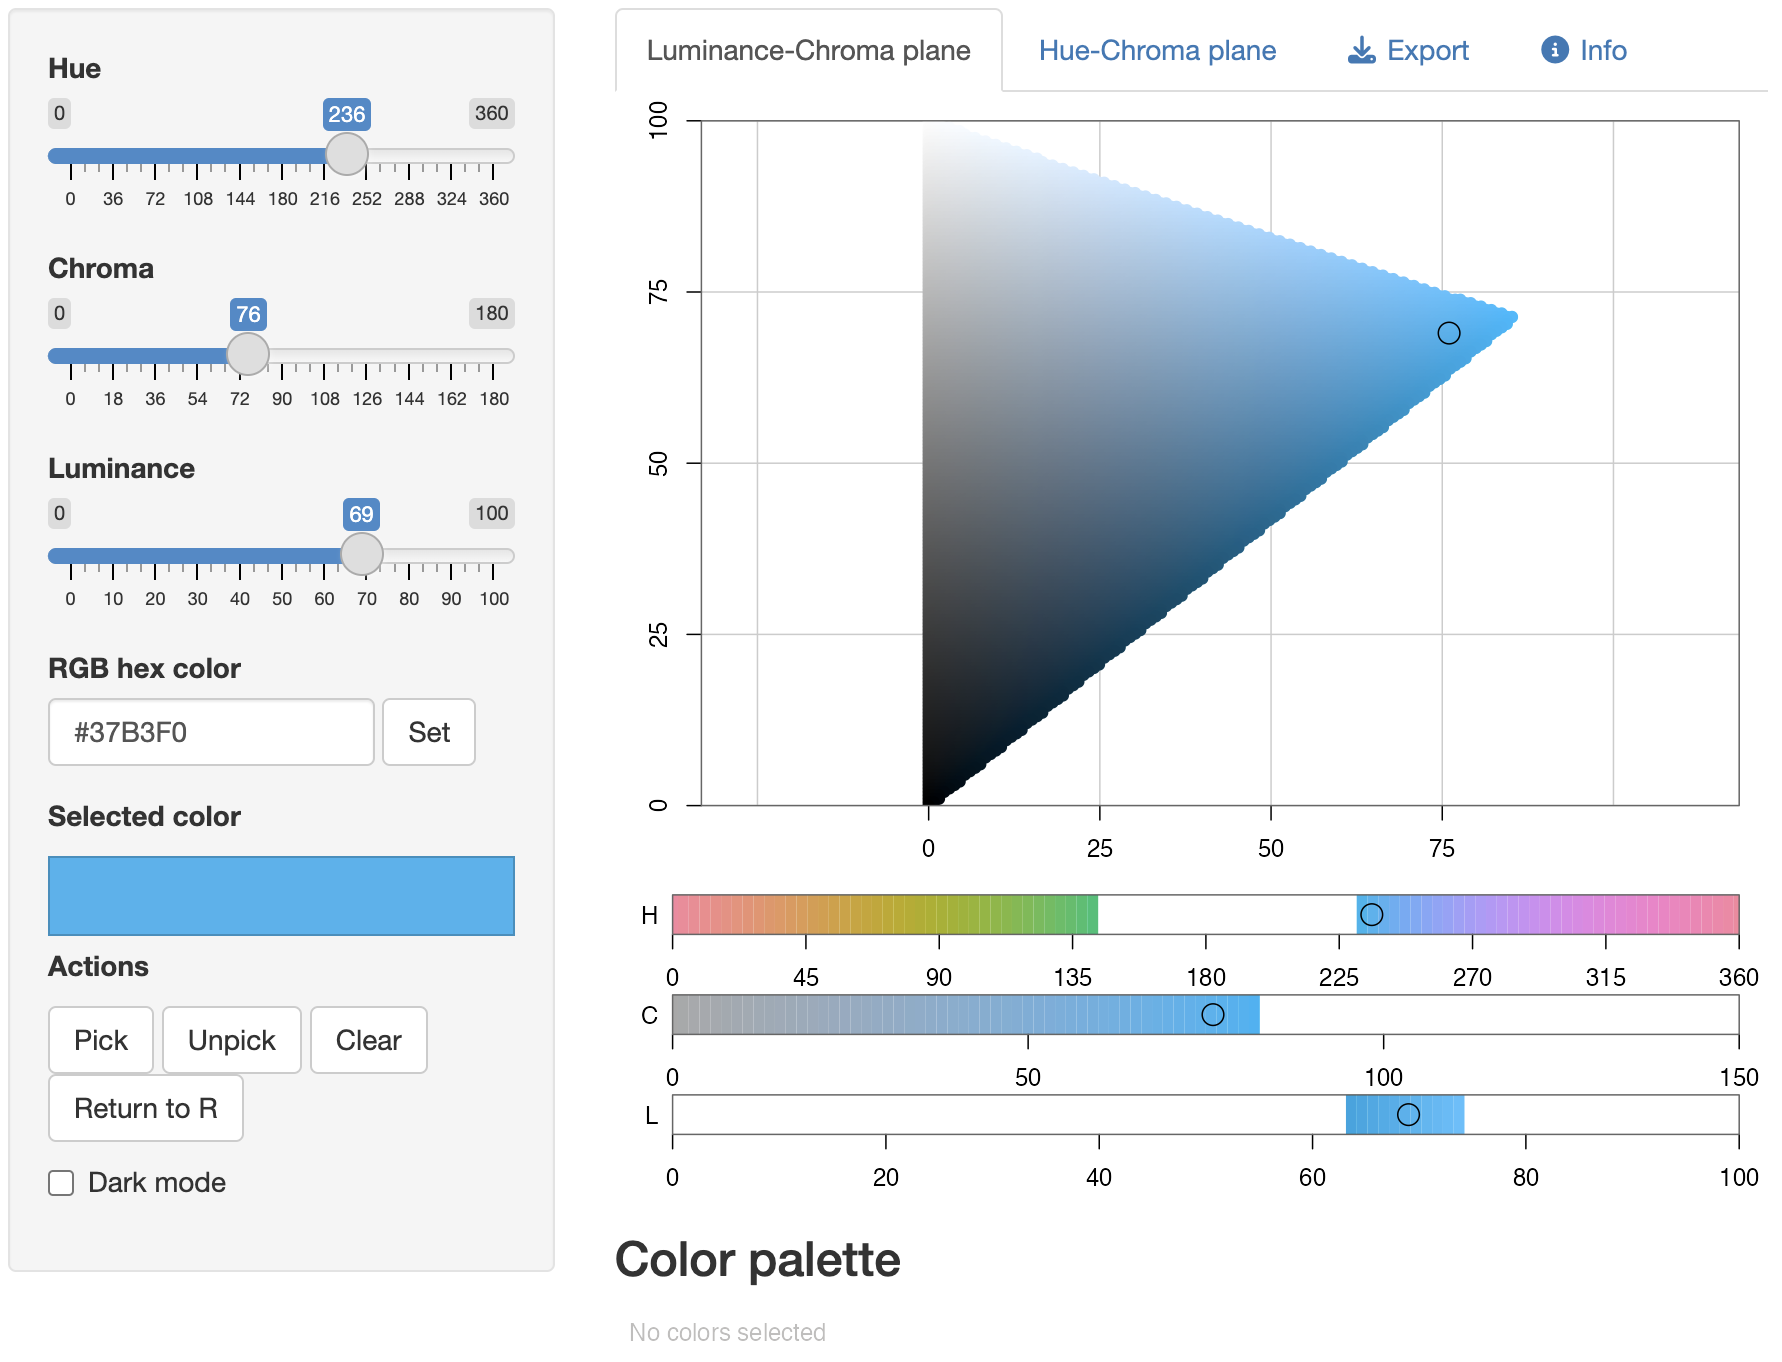Focus the RGB hex color input field
This screenshot has height=1362, width=1782.
pos(211,732)
